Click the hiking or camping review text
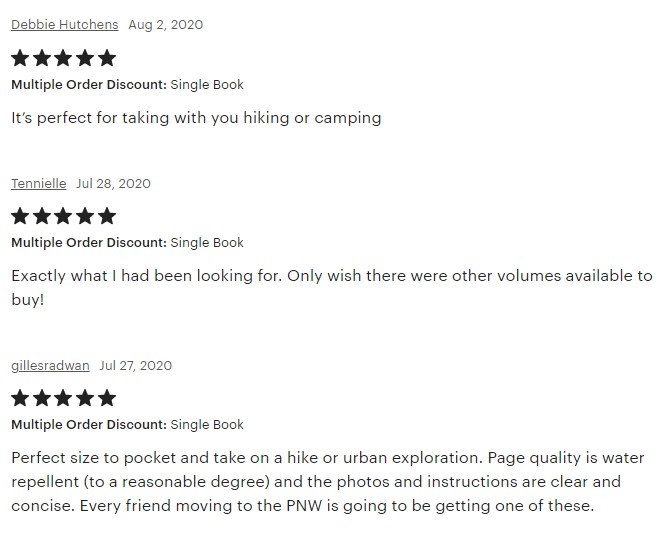 click(x=196, y=117)
